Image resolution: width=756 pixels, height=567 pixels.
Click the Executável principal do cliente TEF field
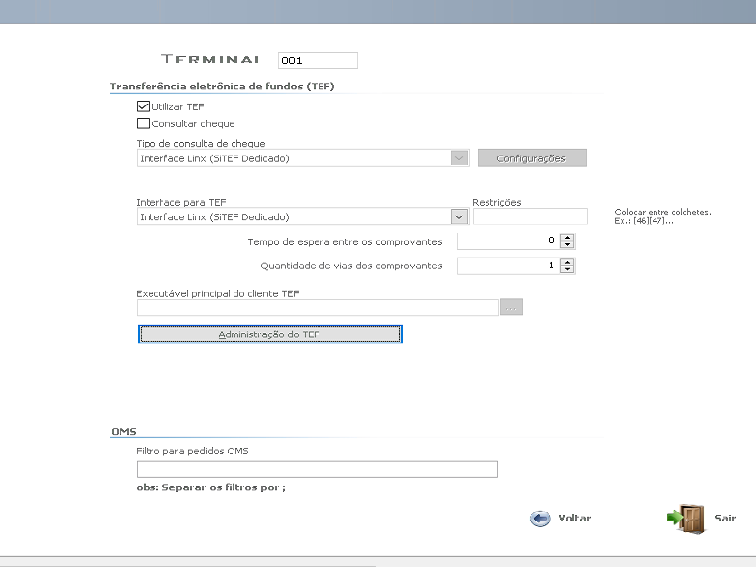point(317,308)
